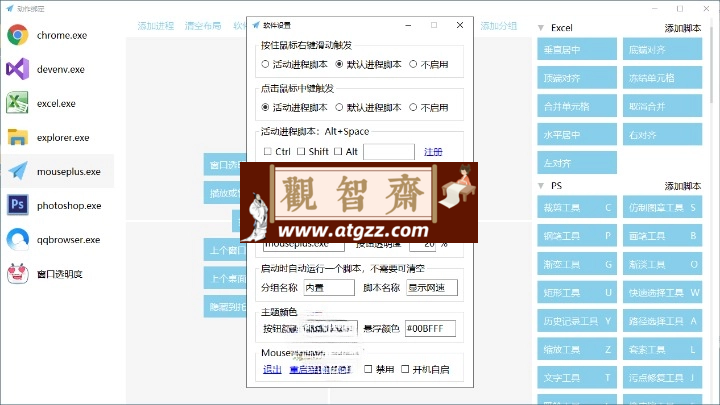Click the 悬浮颜色 #00BFFF field
This screenshot has width=720, height=405.
point(430,329)
